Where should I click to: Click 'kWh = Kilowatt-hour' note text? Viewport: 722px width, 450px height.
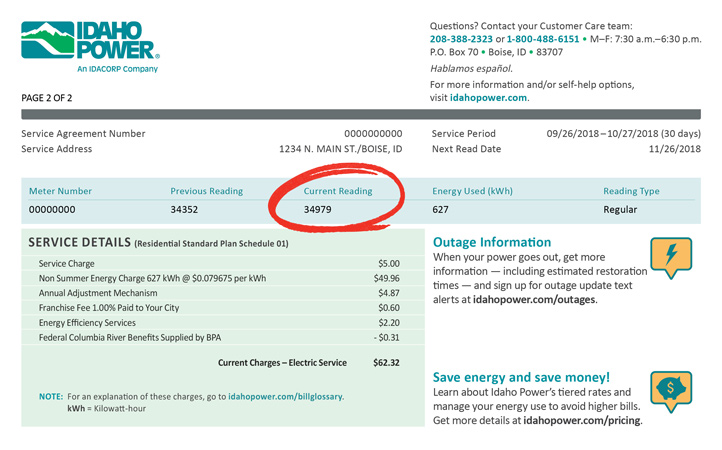[106, 409]
